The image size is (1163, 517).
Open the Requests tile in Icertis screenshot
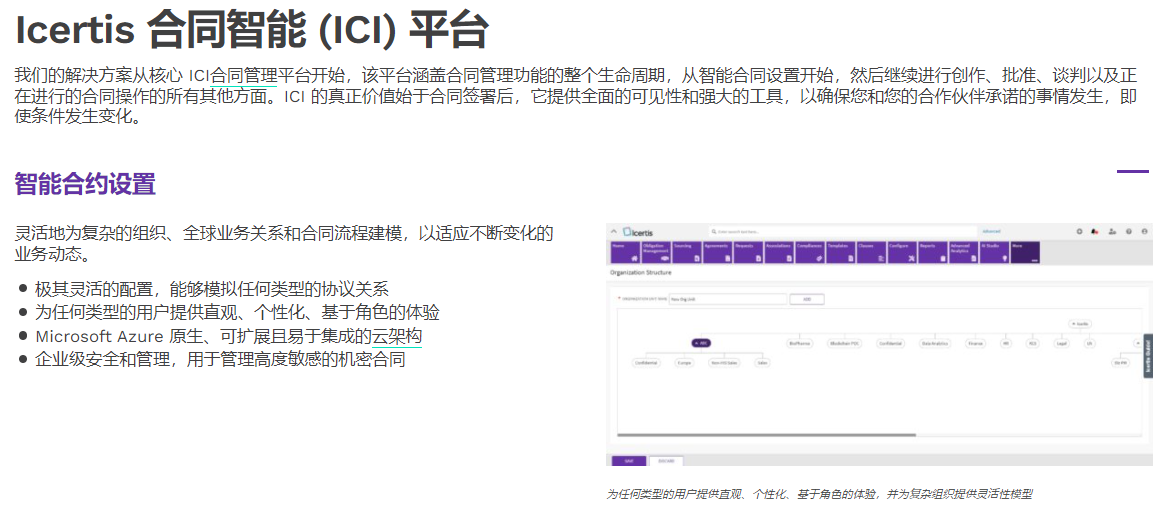pyautogui.click(x=748, y=252)
